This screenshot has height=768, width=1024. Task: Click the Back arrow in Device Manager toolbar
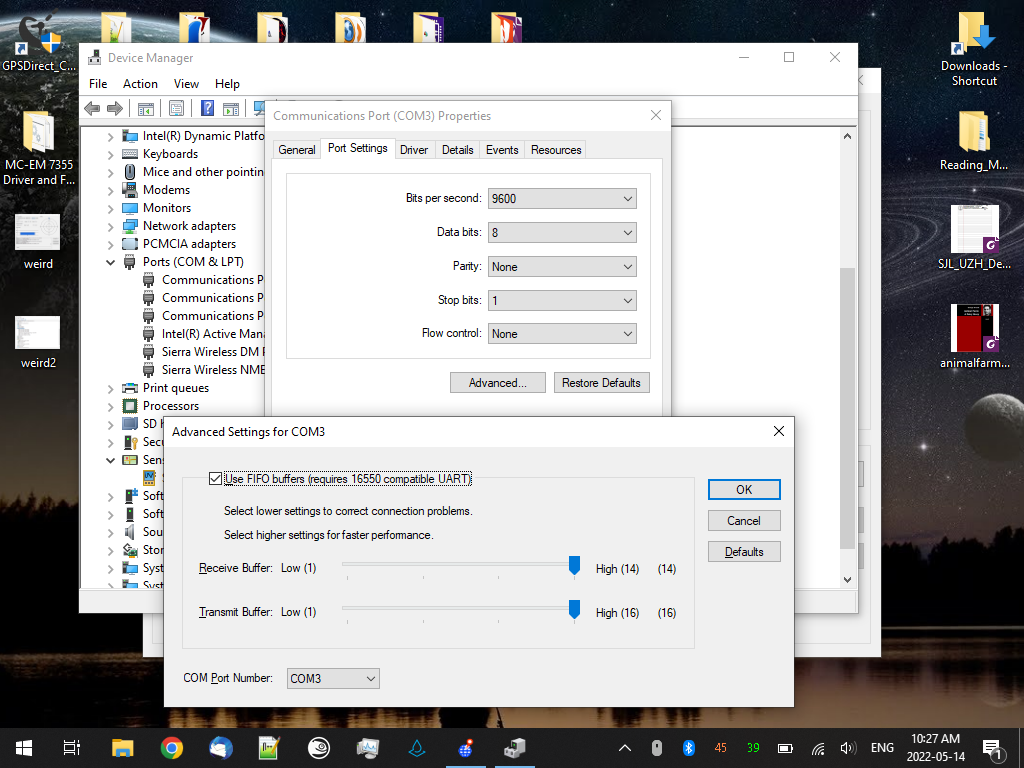tap(92, 108)
